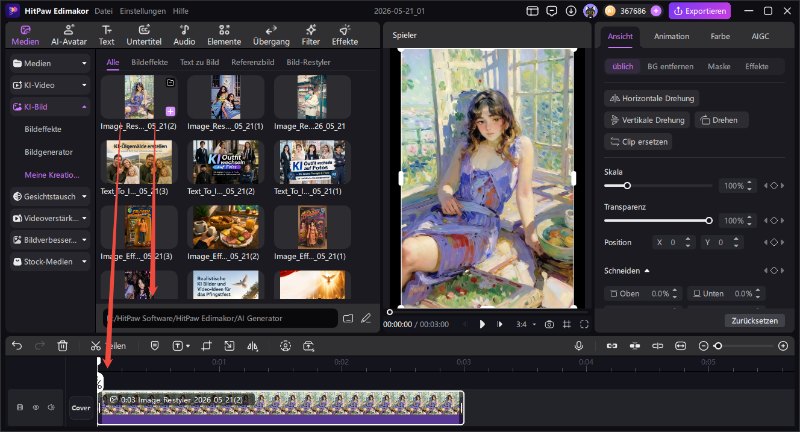This screenshot has width=800, height=432.
Task: Switch to the Farbe tab
Action: pos(720,36)
